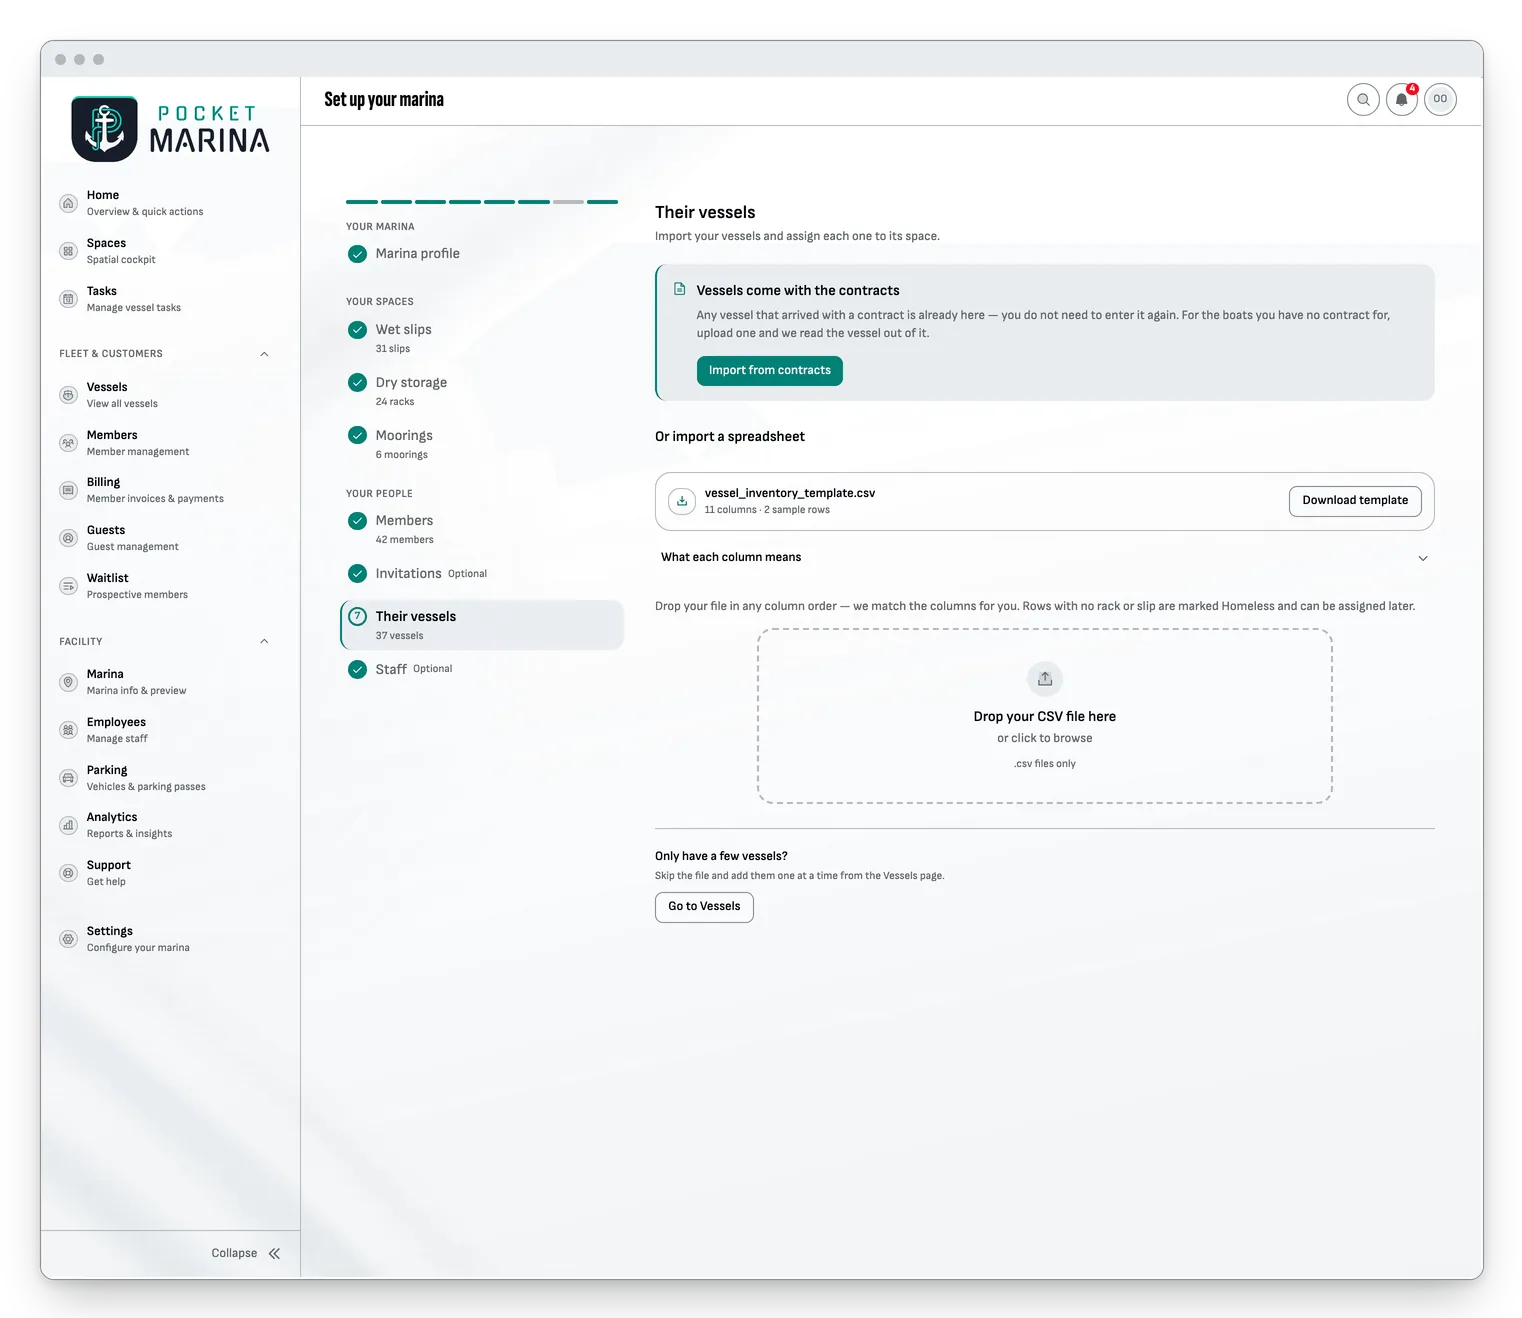Click the Guests sidebar icon
Viewport: 1522px width, 1318px height.
point(68,538)
